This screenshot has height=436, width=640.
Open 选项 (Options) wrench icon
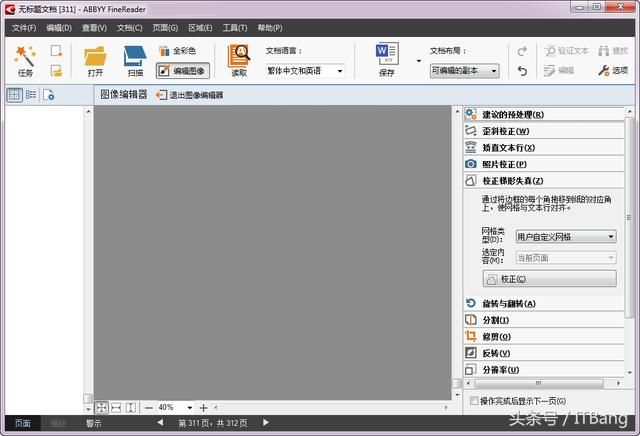(613, 71)
